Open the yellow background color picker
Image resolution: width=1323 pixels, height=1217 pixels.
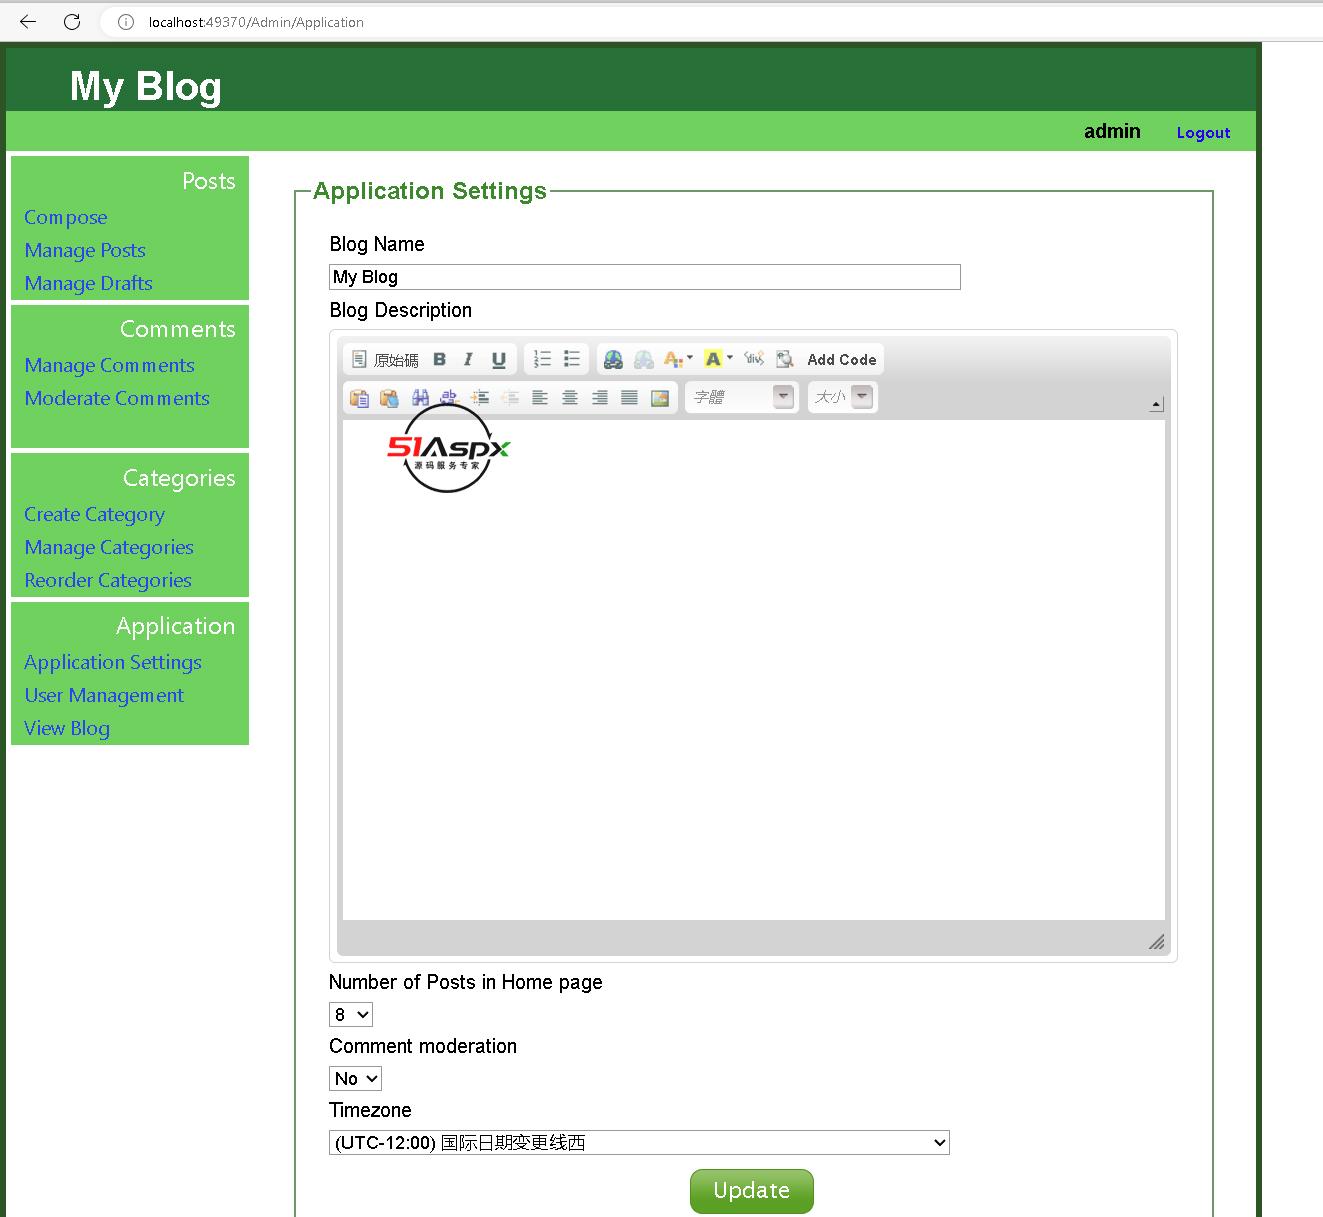coord(718,359)
